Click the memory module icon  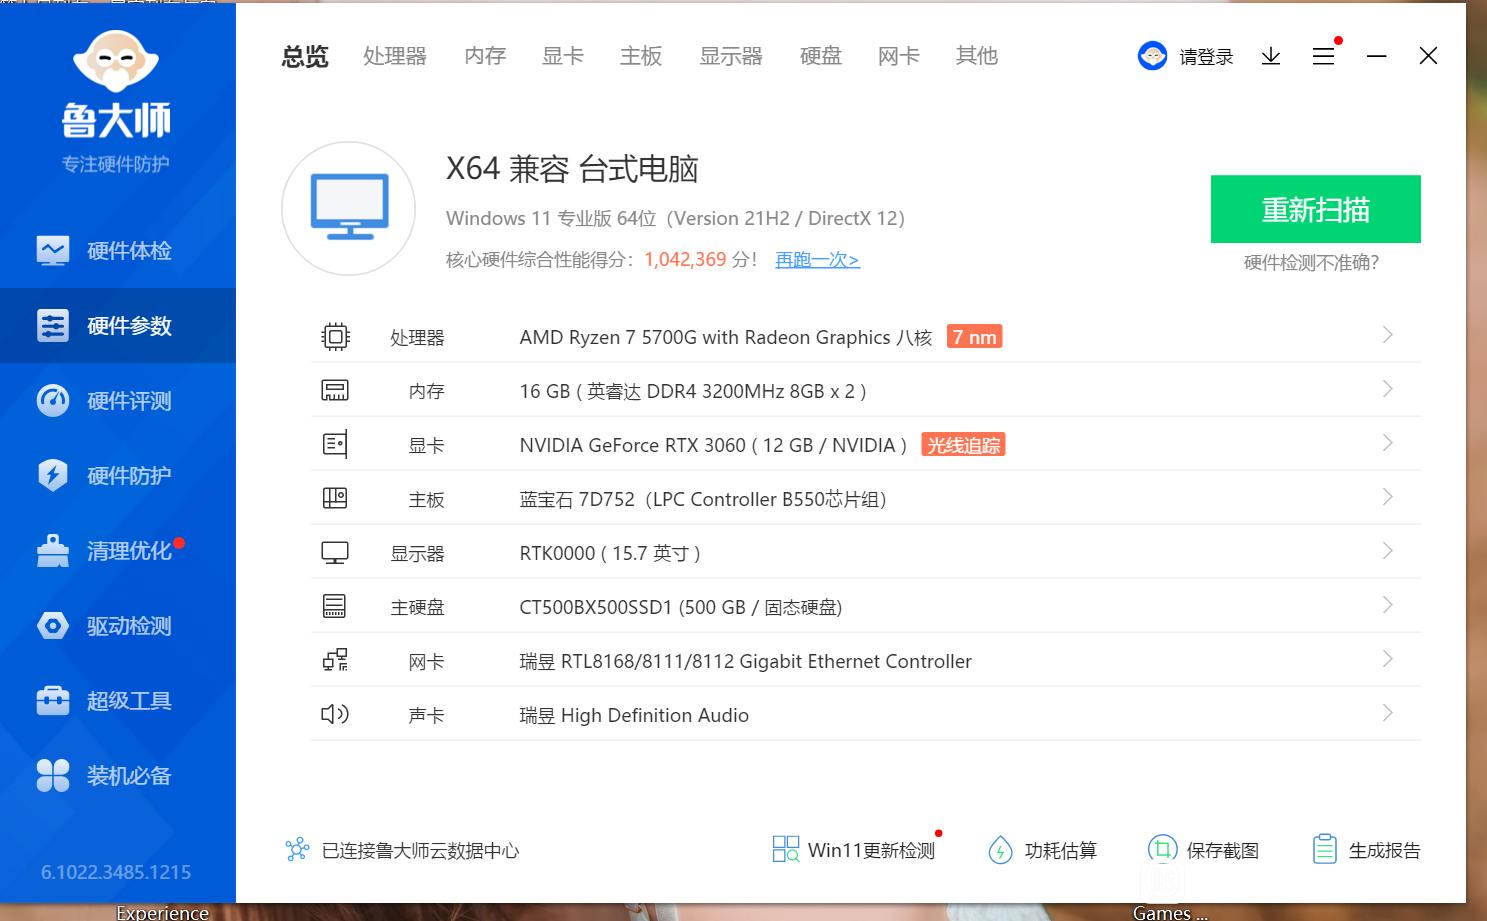coord(335,391)
